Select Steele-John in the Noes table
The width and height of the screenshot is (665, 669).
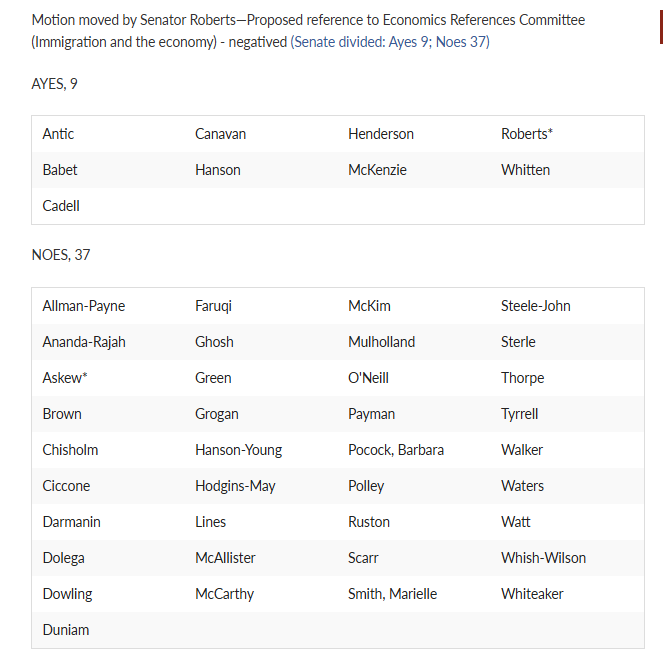coord(535,306)
